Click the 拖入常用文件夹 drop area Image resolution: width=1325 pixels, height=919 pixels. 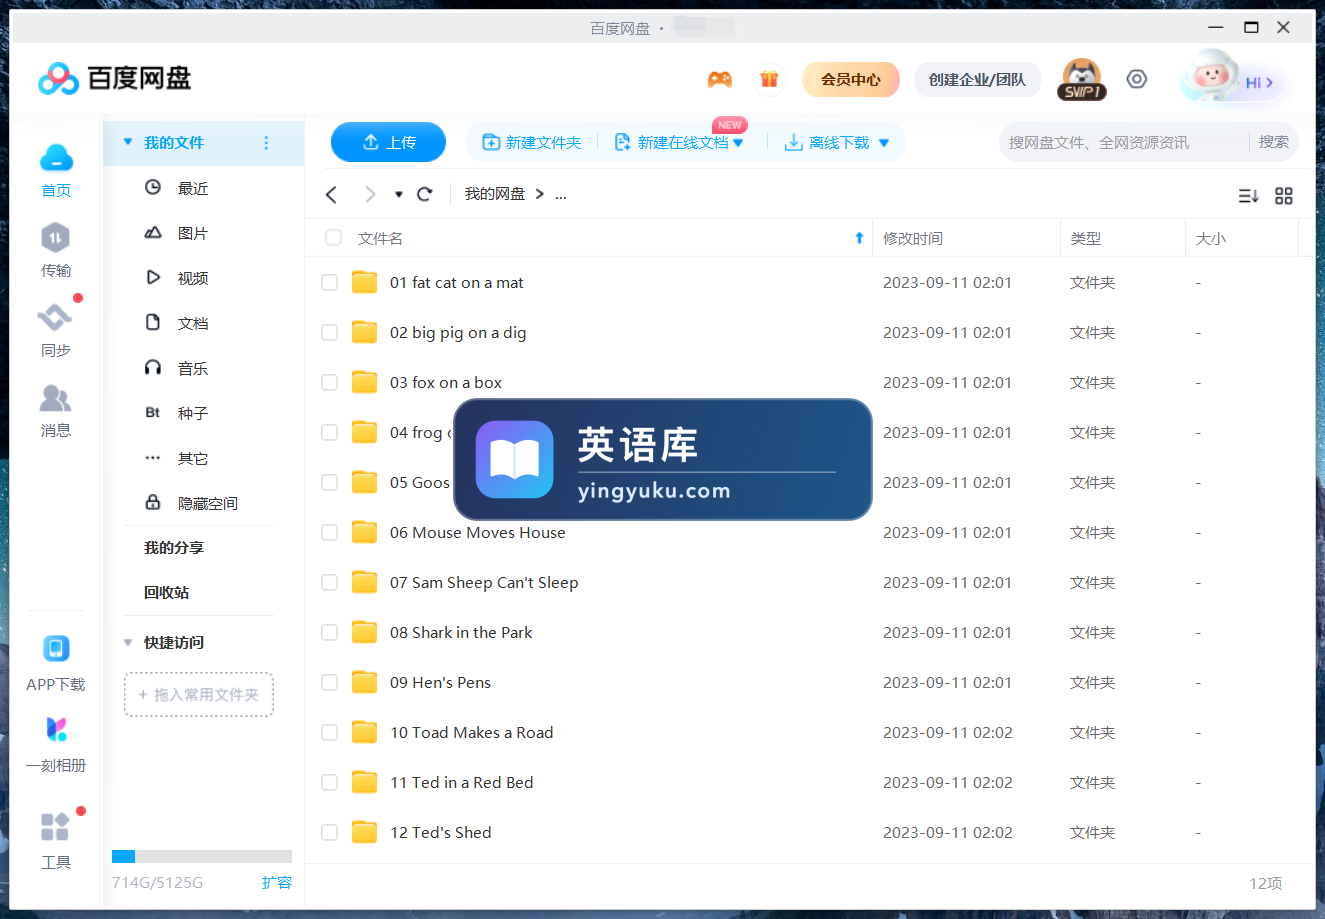199,694
